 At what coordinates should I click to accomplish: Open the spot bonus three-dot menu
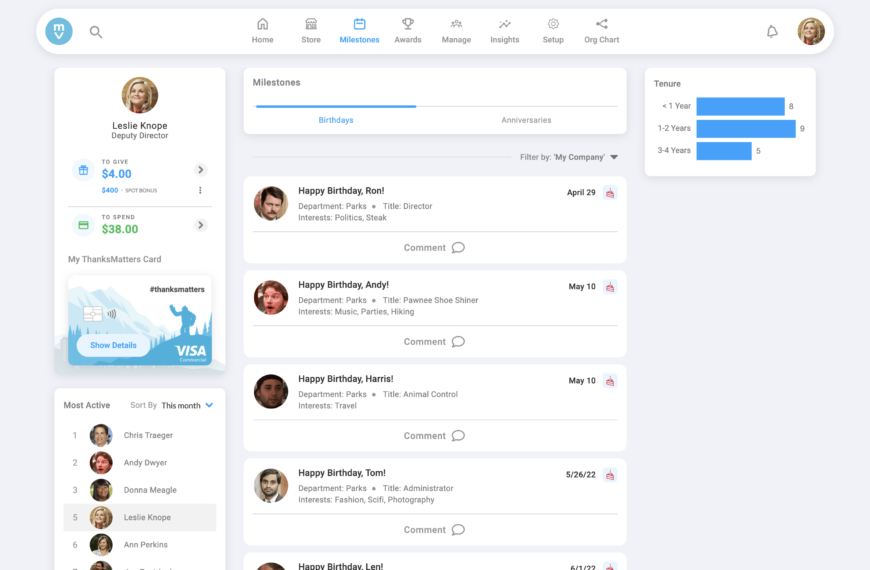click(x=200, y=190)
